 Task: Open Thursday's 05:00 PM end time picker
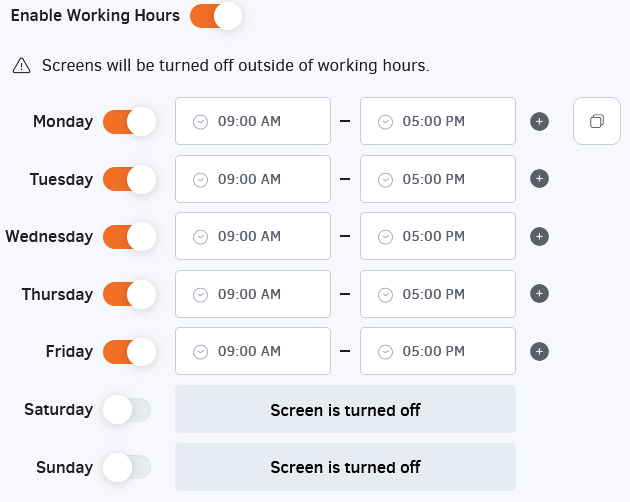(x=437, y=294)
